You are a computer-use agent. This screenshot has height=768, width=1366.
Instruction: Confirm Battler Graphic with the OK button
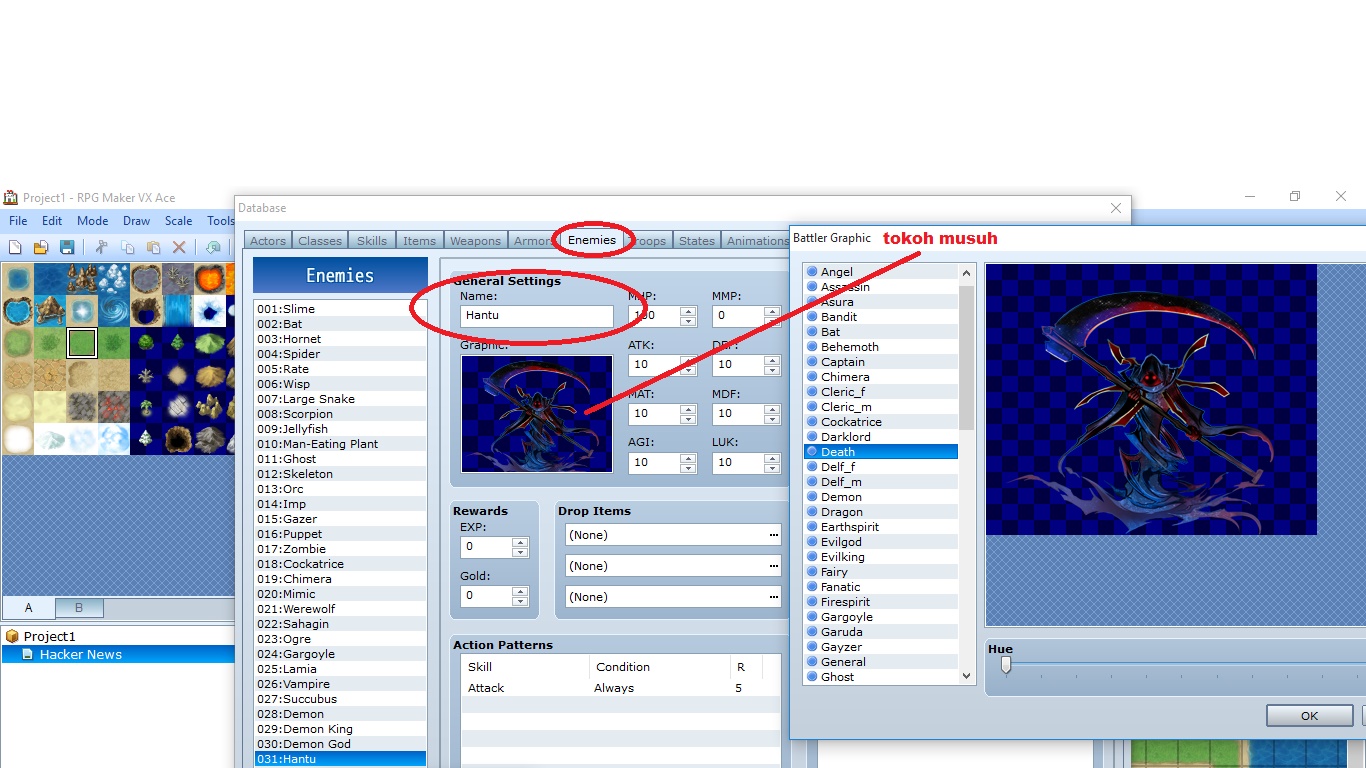pyautogui.click(x=1309, y=716)
